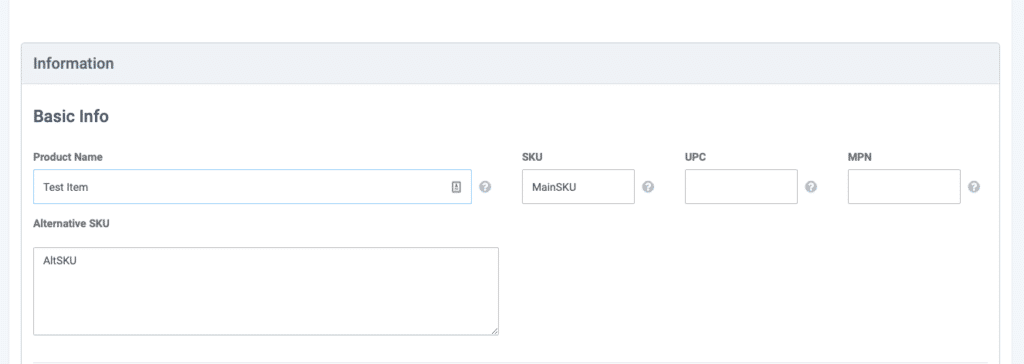Grab the Alternative SKU textarea resize handle
Image resolution: width=1024 pixels, height=364 pixels.
[494, 331]
